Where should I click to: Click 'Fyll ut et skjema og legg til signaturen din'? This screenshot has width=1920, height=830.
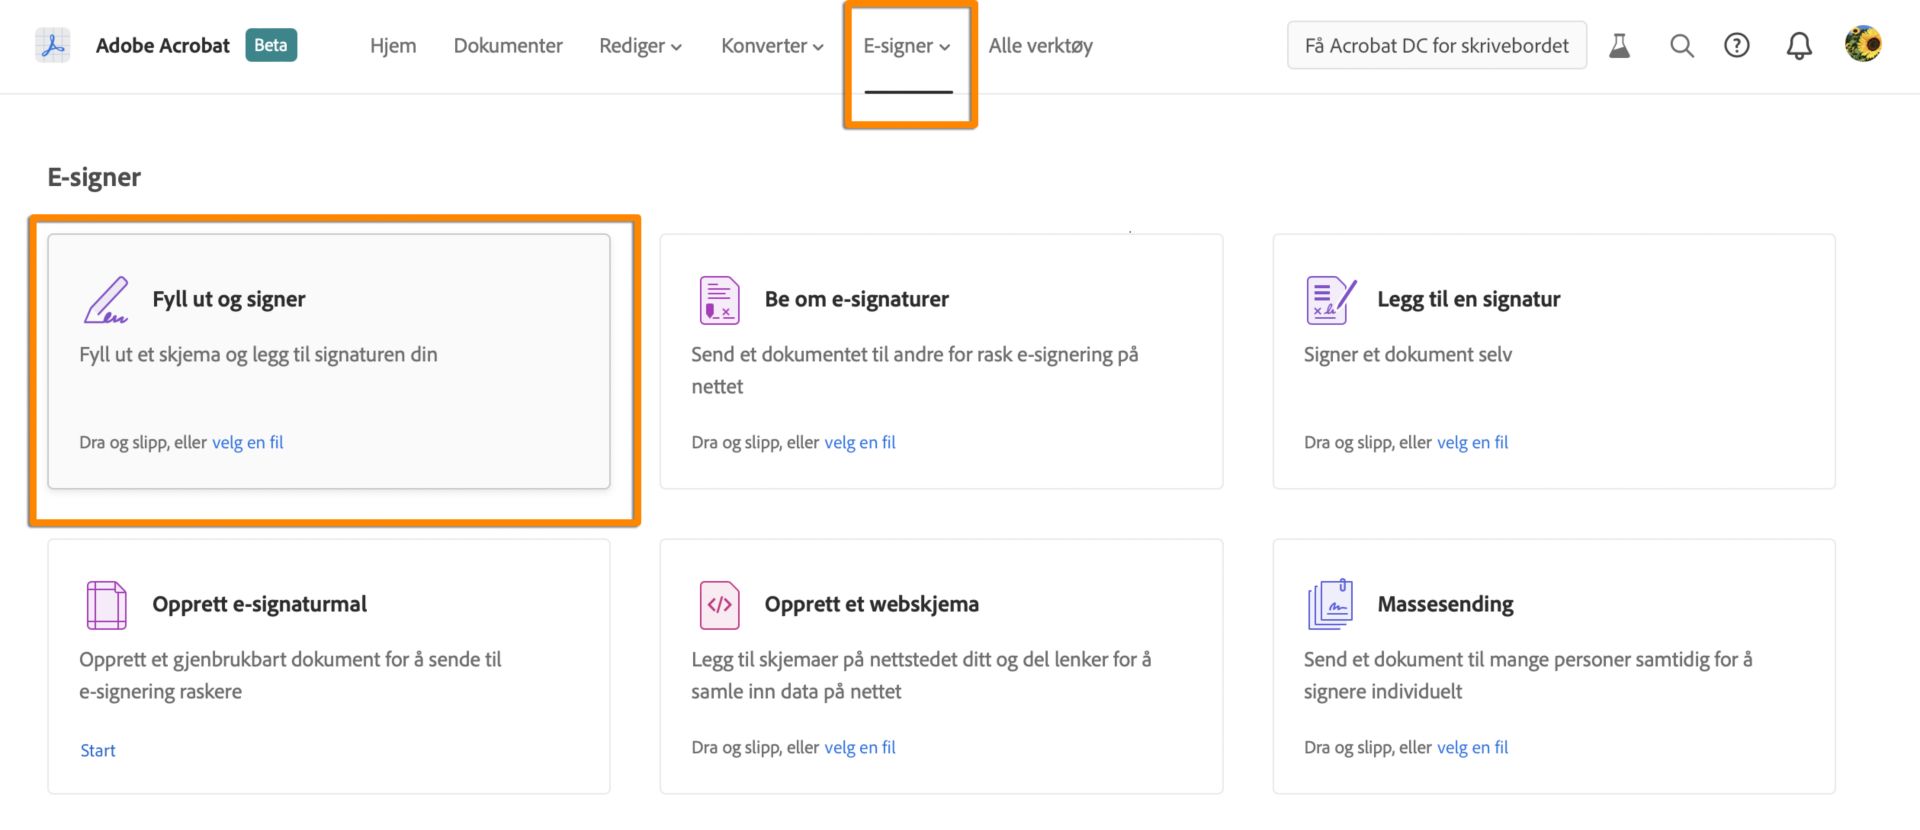click(x=258, y=354)
